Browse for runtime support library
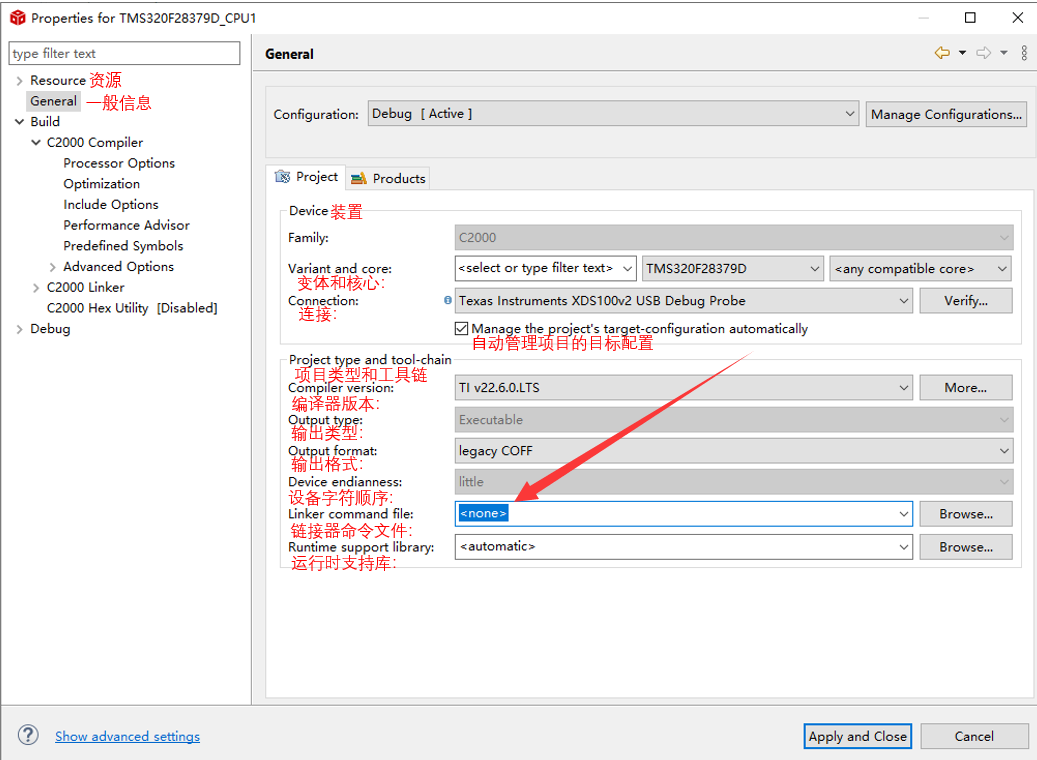Screen dimensions: 1037x760 coord(966,547)
